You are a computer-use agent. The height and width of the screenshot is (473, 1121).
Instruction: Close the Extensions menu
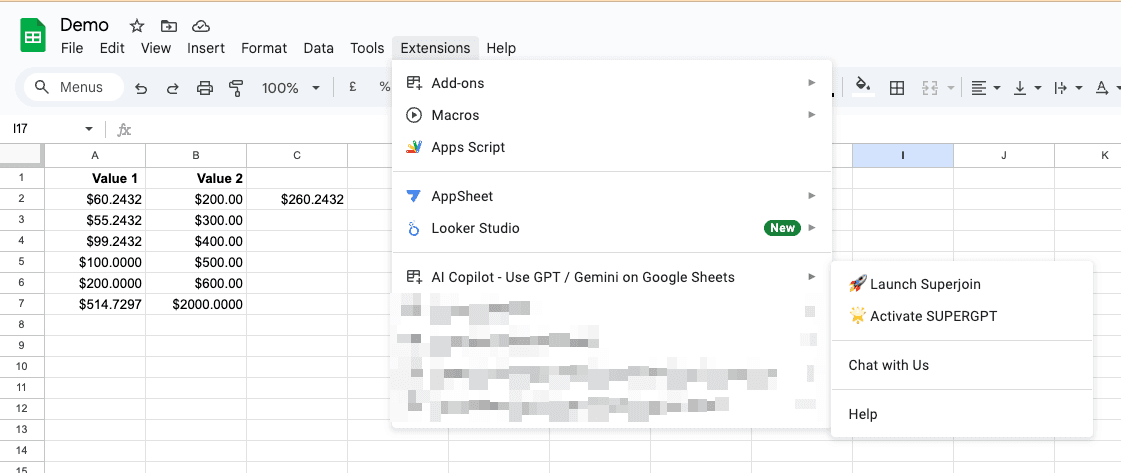pos(435,49)
